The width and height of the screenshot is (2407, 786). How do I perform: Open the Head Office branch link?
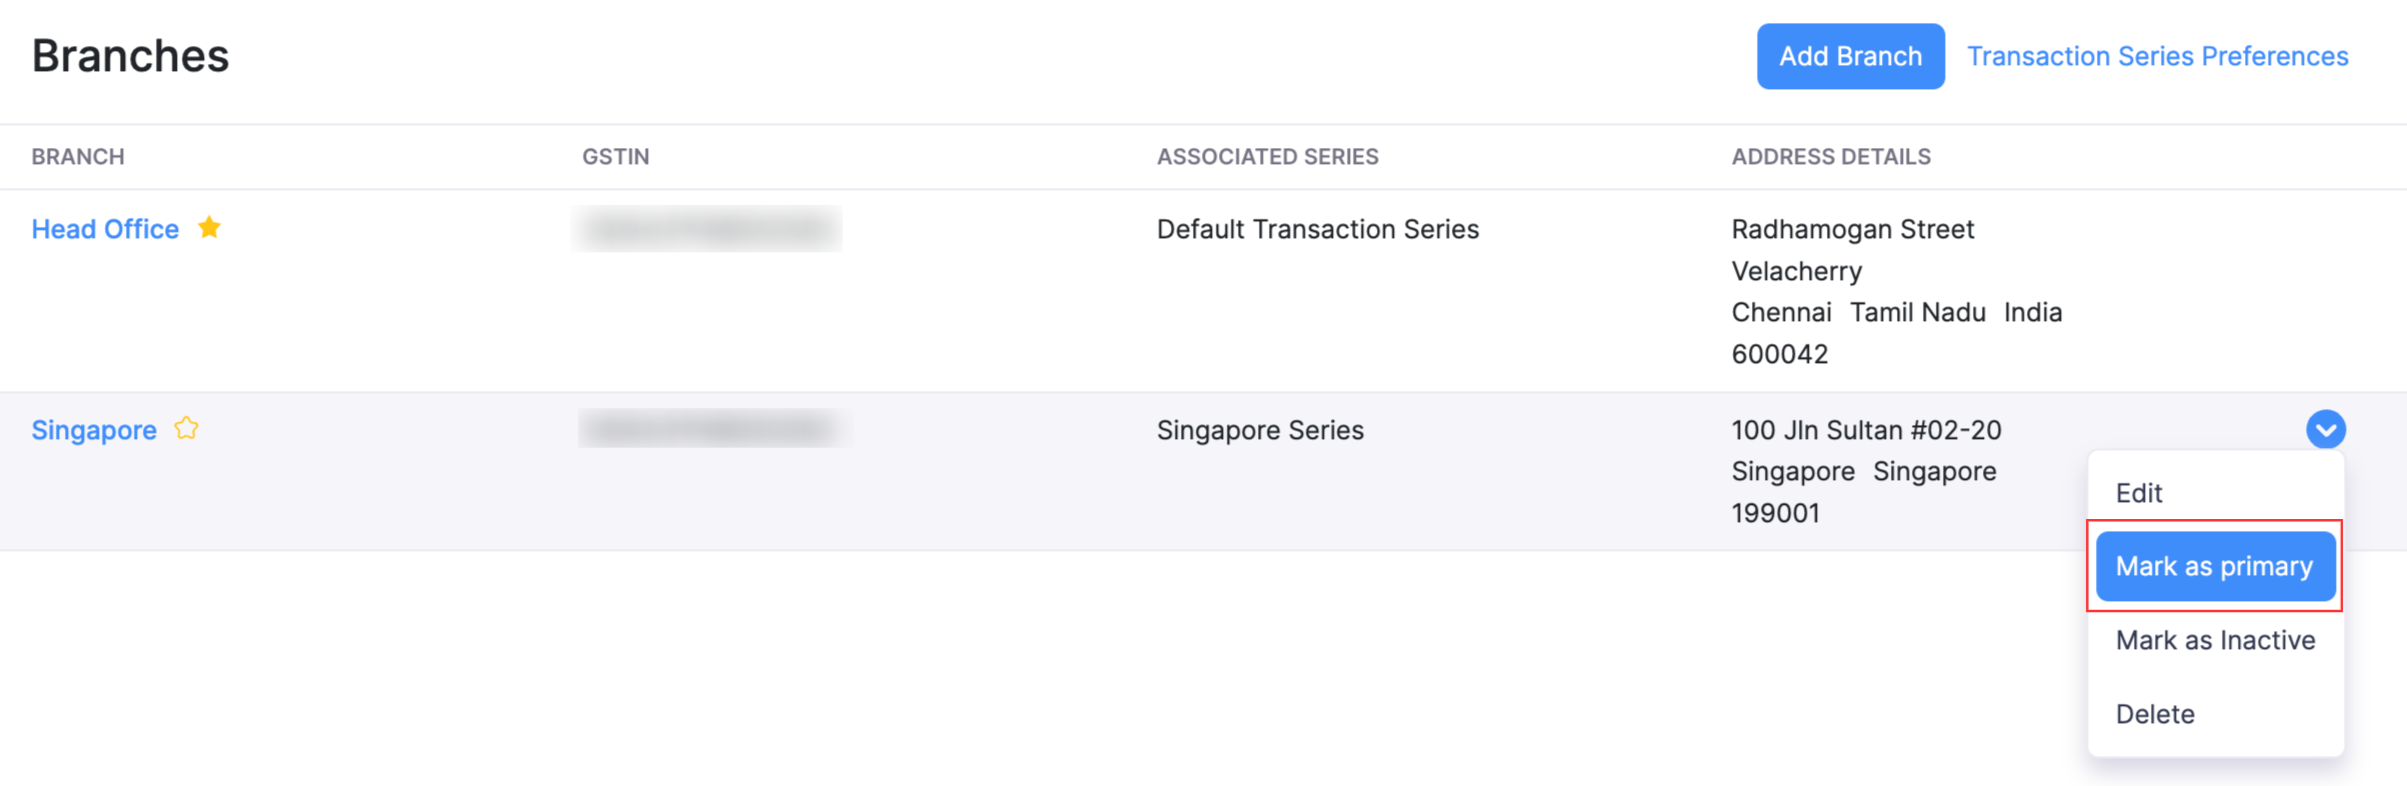point(105,229)
